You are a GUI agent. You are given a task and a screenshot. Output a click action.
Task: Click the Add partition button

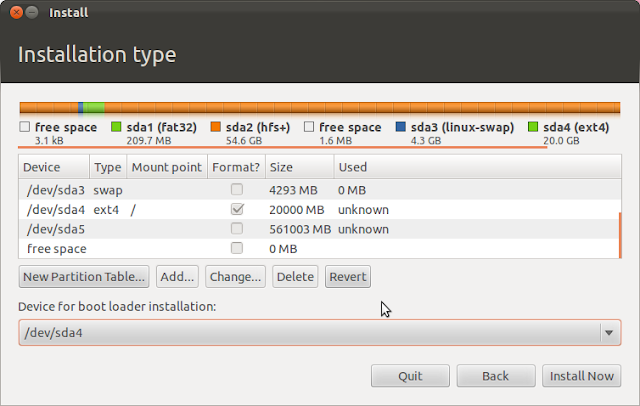tap(177, 277)
